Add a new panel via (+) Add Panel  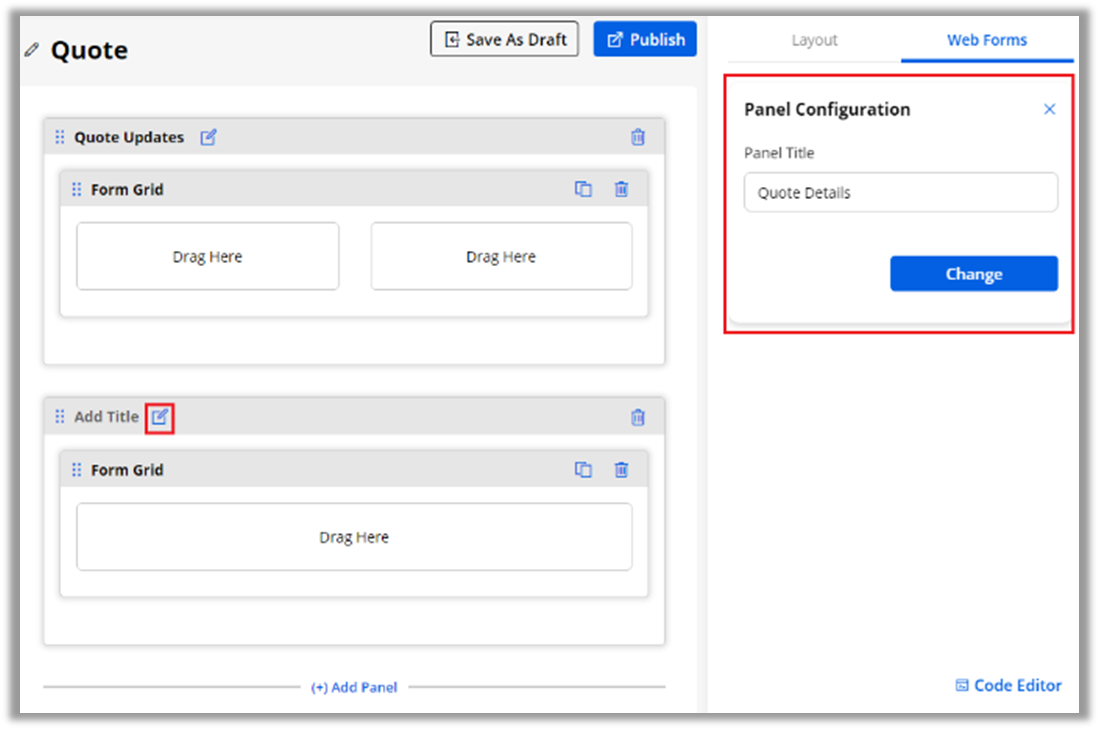pyautogui.click(x=354, y=687)
